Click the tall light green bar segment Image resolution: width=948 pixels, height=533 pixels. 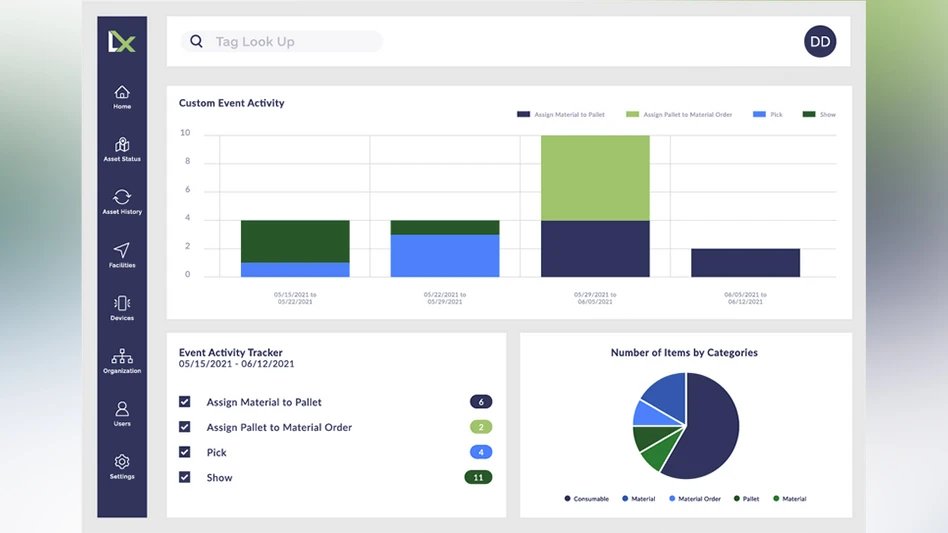click(595, 178)
